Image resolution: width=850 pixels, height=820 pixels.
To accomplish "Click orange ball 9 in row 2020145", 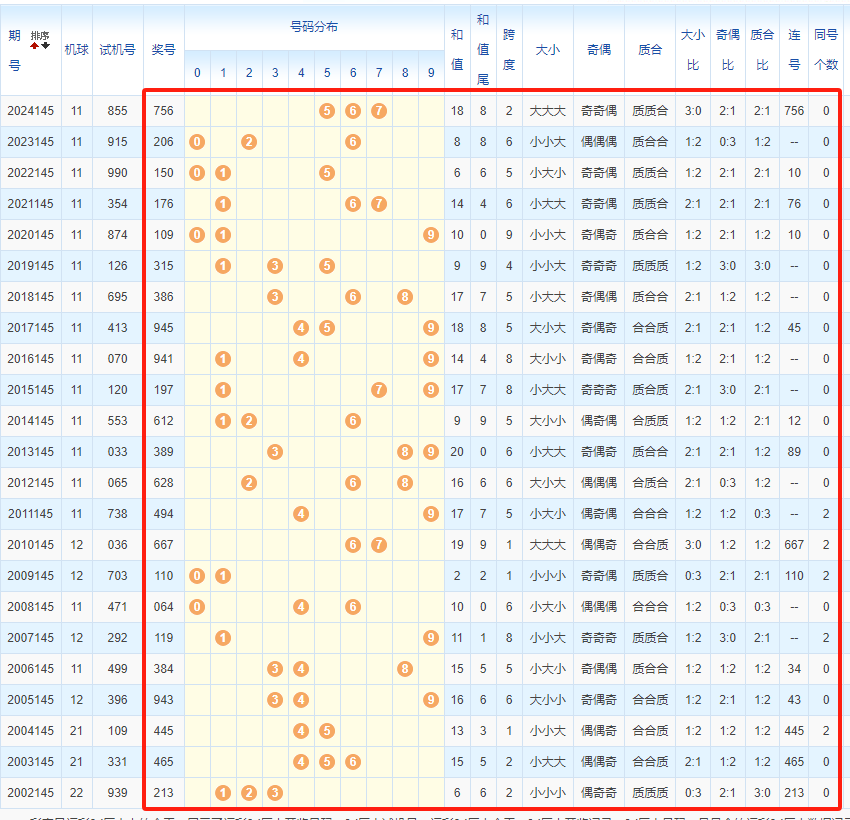I will (x=431, y=235).
